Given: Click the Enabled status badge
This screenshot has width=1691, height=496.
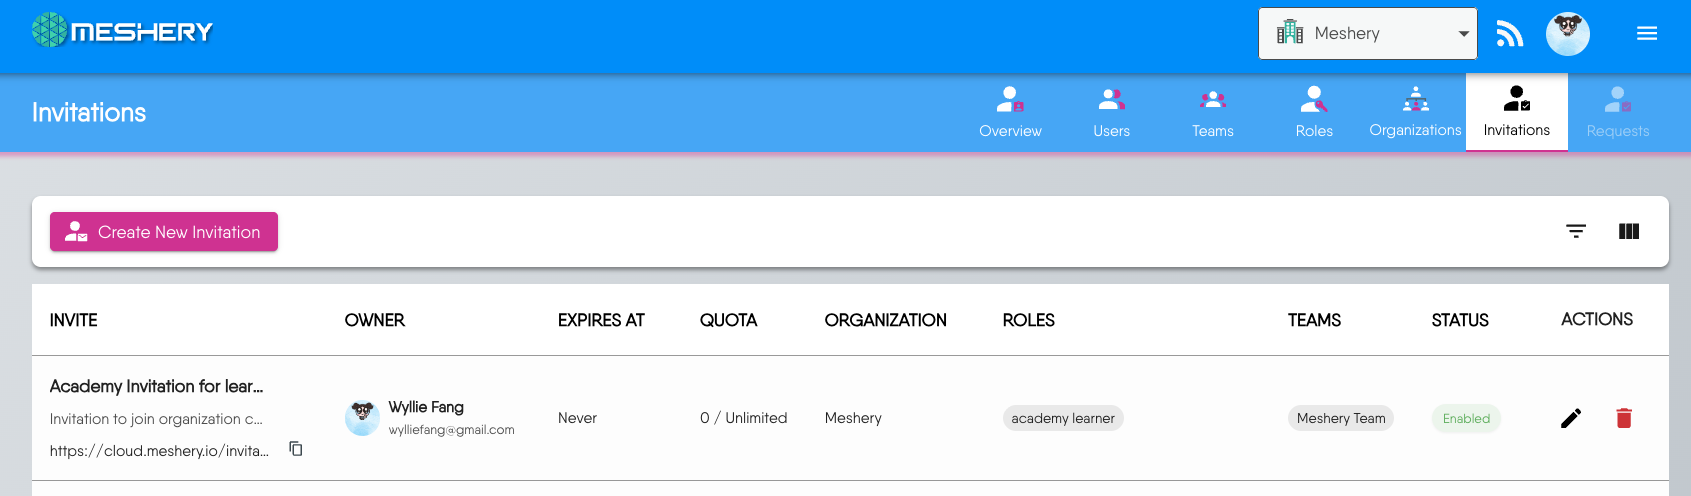Looking at the screenshot, I should (x=1466, y=418).
